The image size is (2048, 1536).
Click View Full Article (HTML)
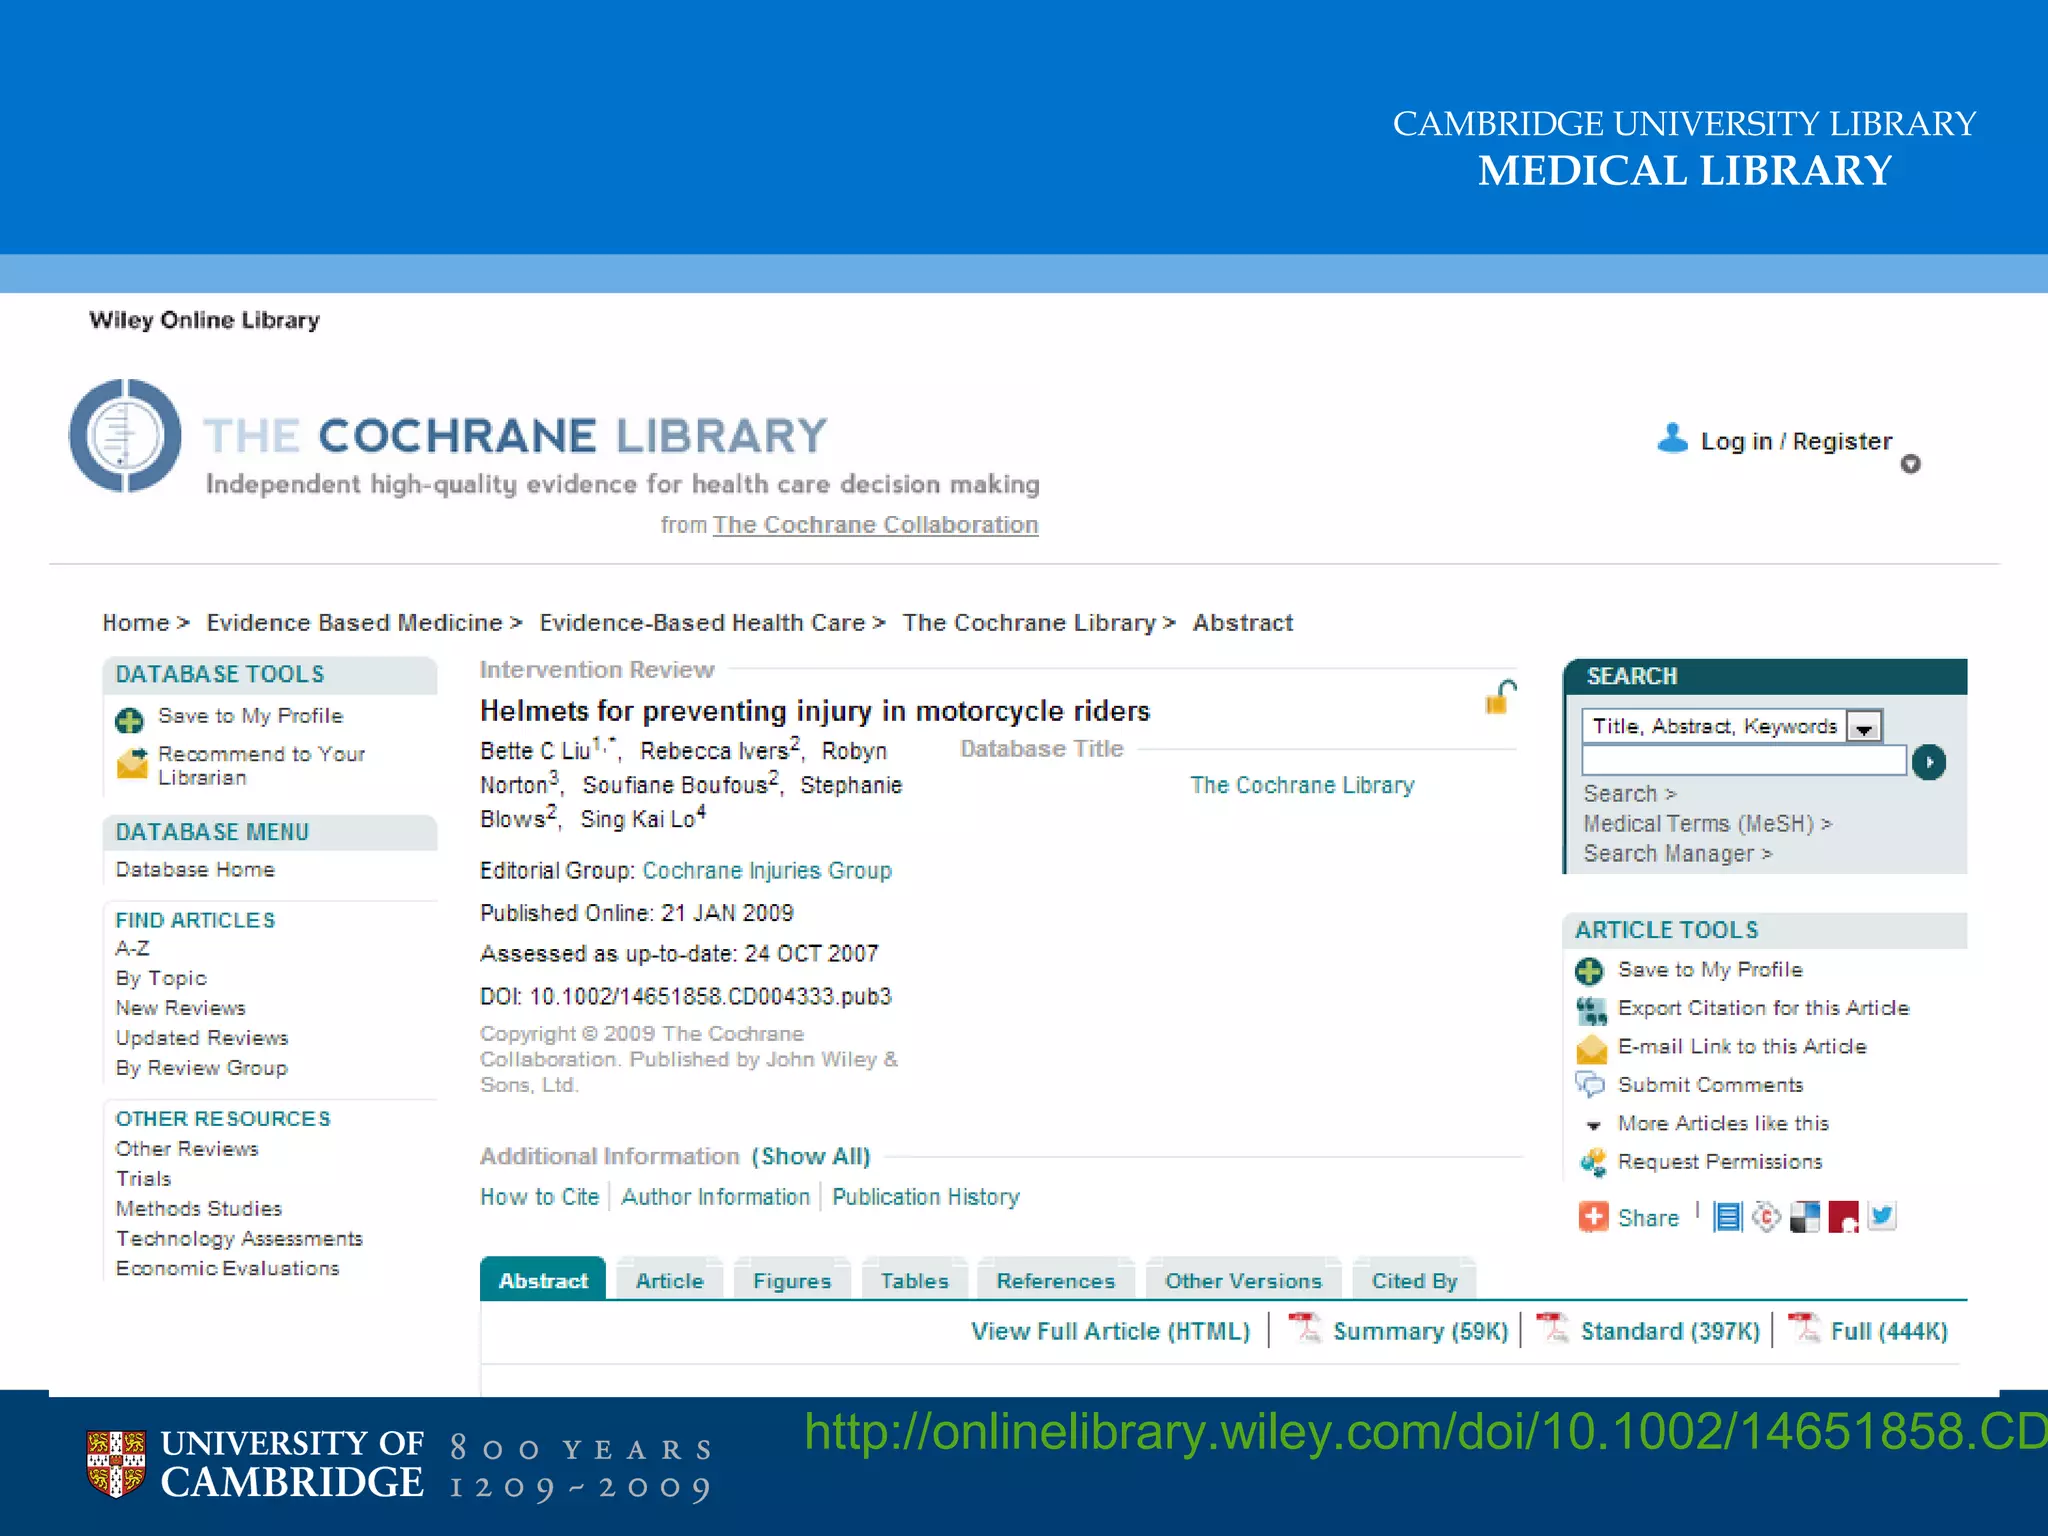[1110, 1331]
